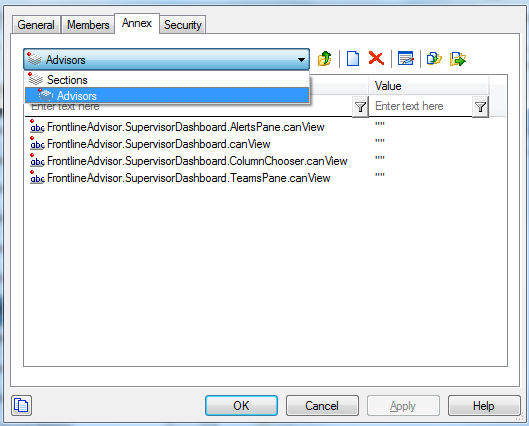Select the AlertsPane.canView option row
The image size is (529, 426).
(x=265, y=127)
